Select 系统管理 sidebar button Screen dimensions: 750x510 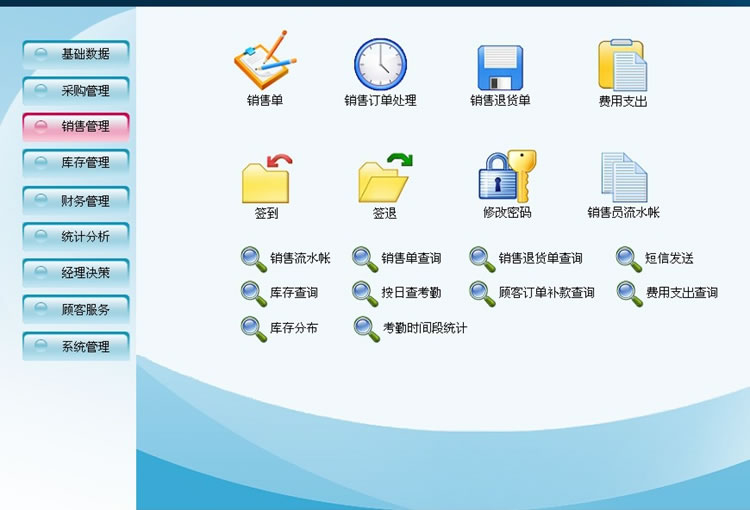coord(76,346)
